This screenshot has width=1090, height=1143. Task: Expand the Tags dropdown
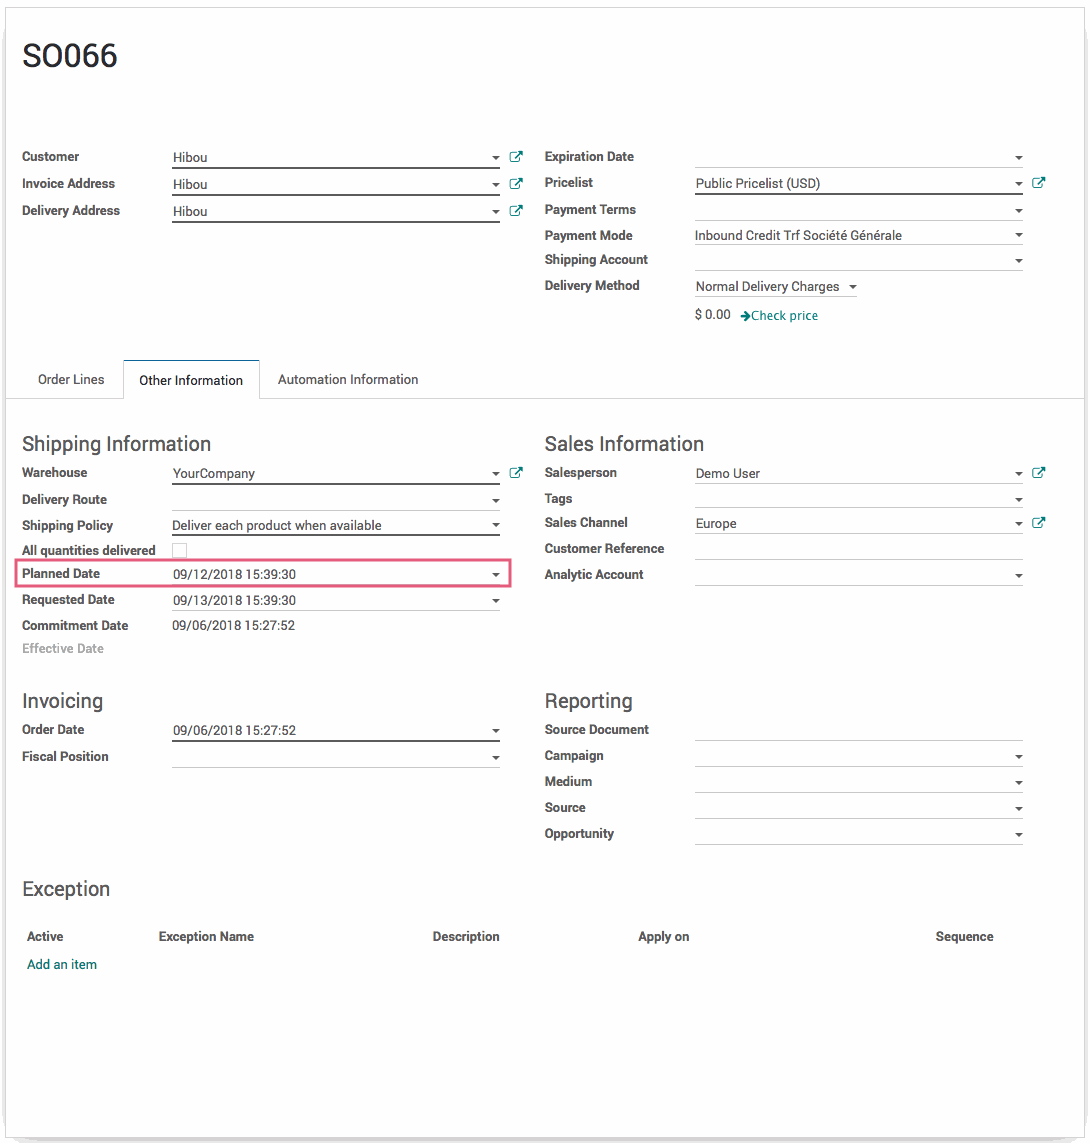click(x=1019, y=499)
